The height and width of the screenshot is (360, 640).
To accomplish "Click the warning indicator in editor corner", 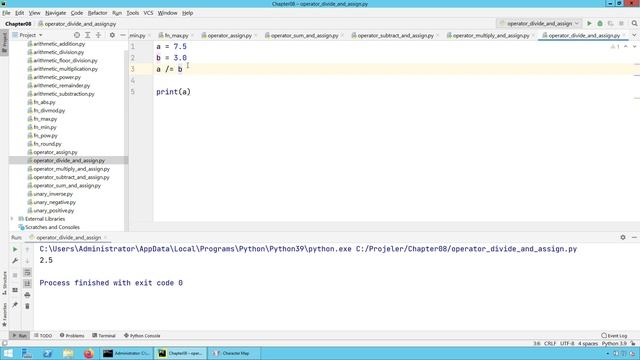I will (615, 47).
